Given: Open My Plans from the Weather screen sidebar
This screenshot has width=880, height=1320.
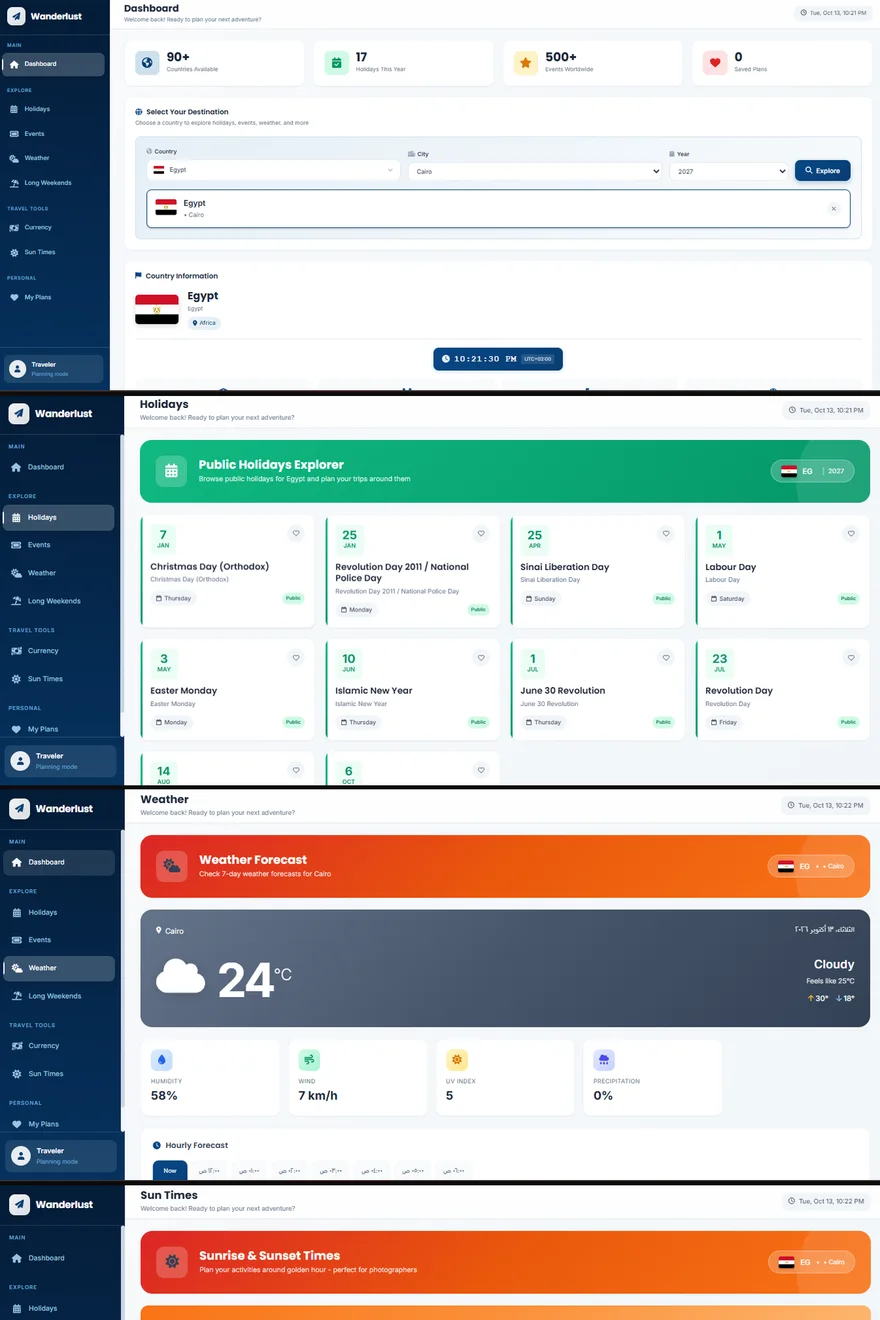Looking at the screenshot, I should [x=60, y=1124].
